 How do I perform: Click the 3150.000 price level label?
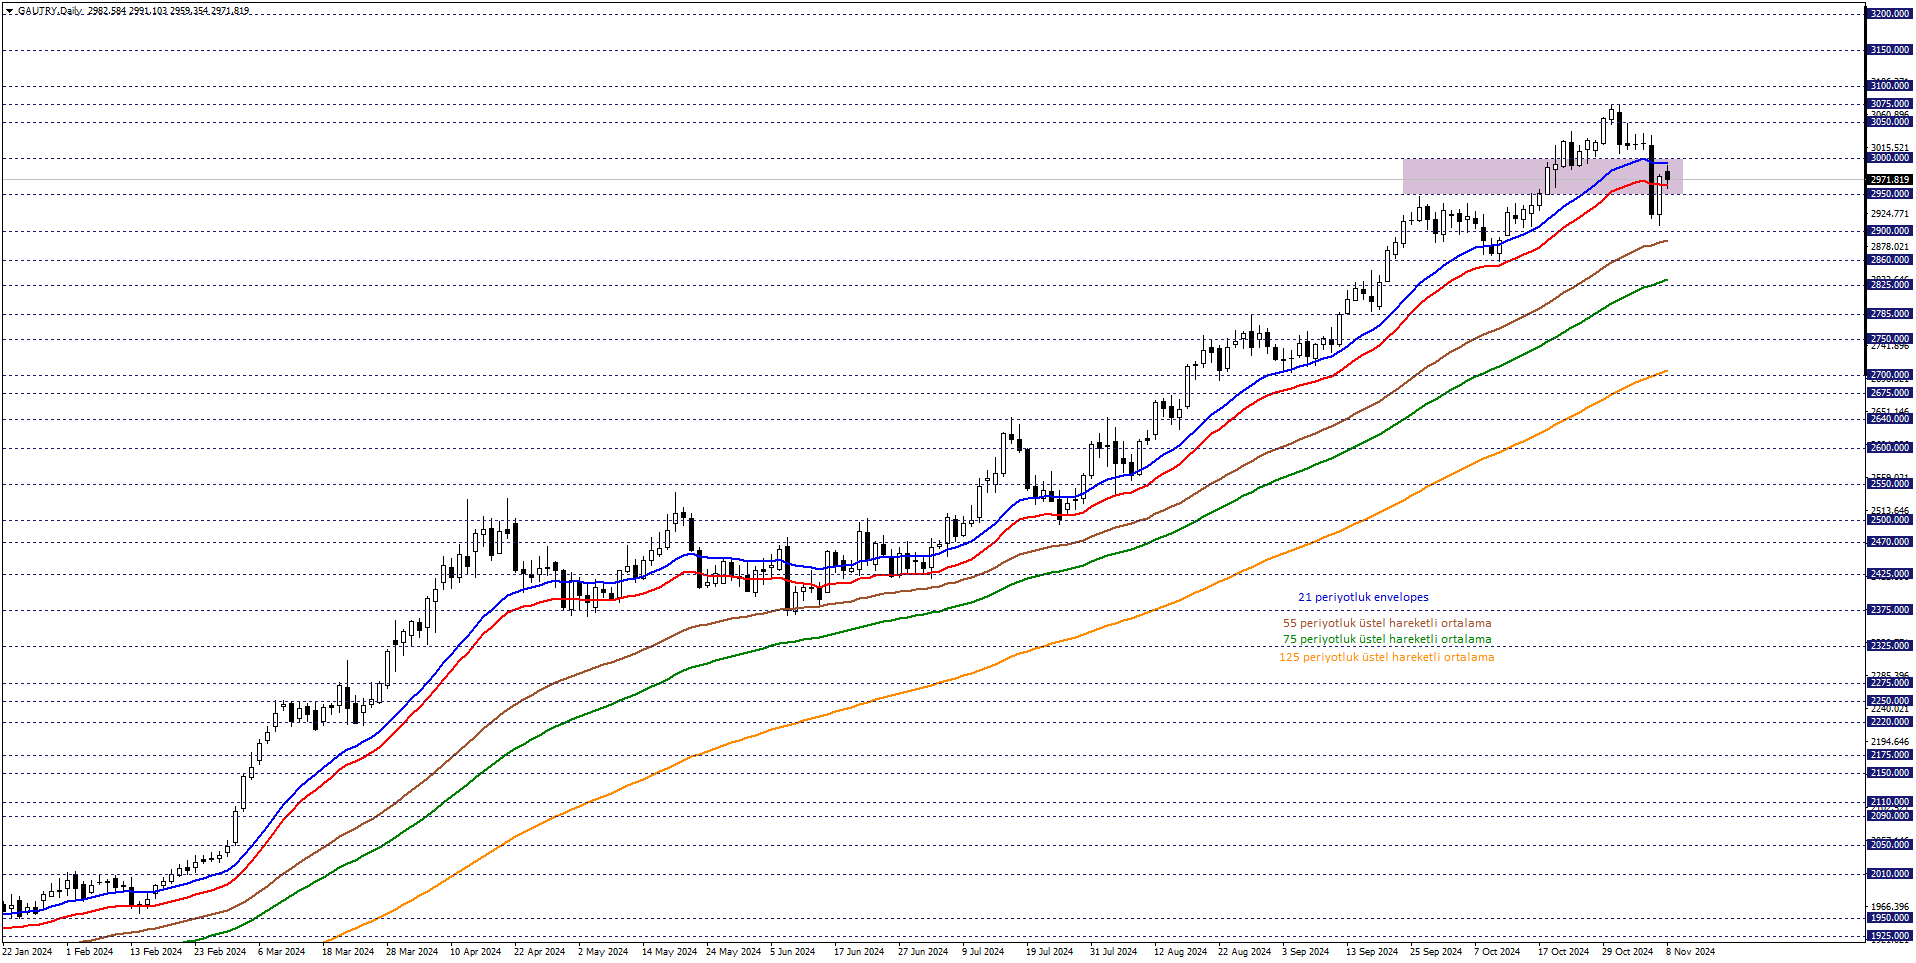[x=1890, y=50]
